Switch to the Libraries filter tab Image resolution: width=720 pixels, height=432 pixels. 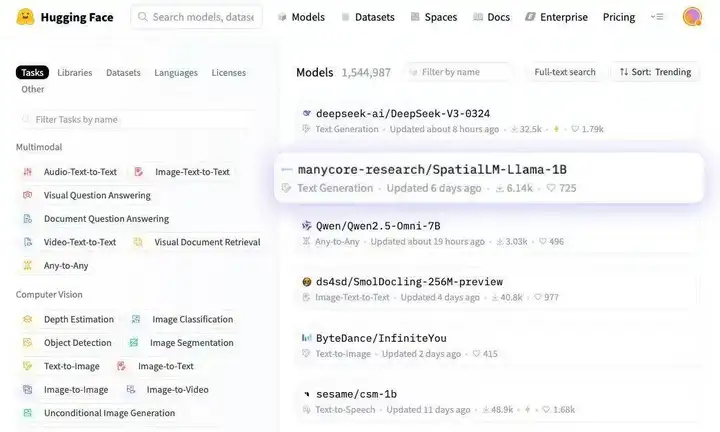coord(75,73)
